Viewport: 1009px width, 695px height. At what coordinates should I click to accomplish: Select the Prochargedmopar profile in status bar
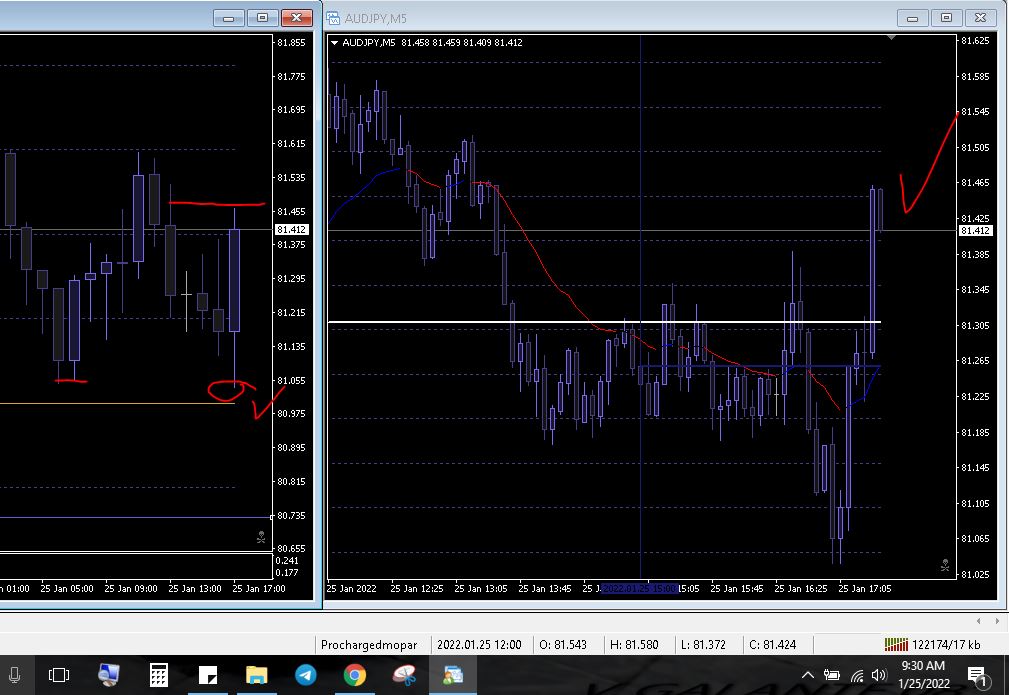tap(369, 645)
